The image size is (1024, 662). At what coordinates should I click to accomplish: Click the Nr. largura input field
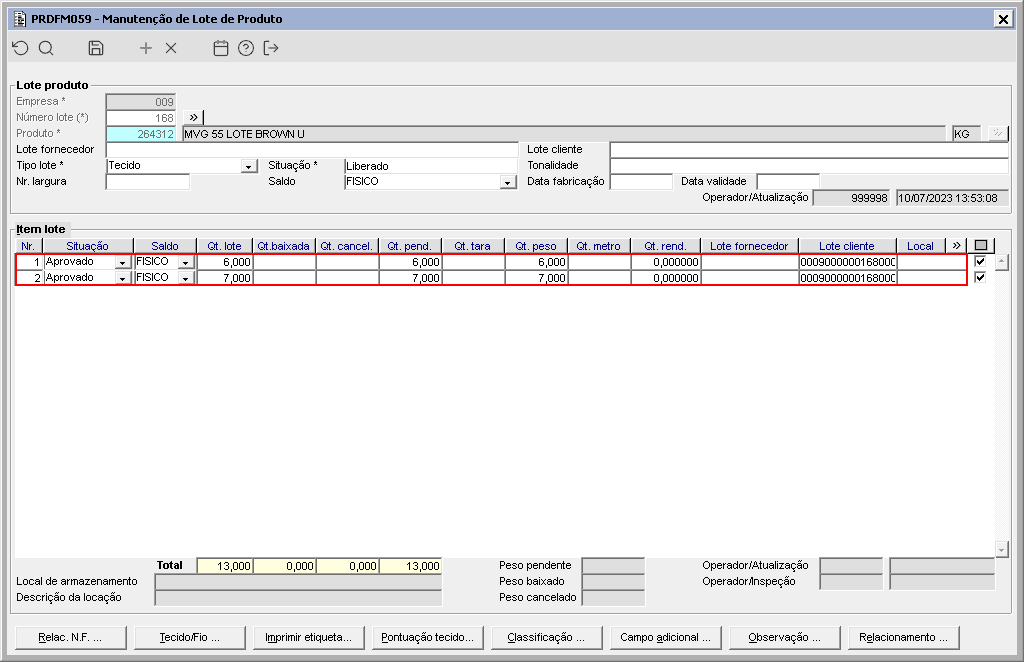click(x=148, y=181)
